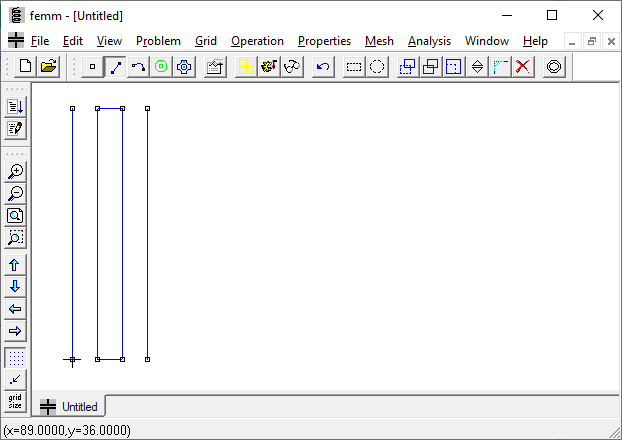Select the Untitled document tab
This screenshot has width=622, height=440.
pos(70,407)
